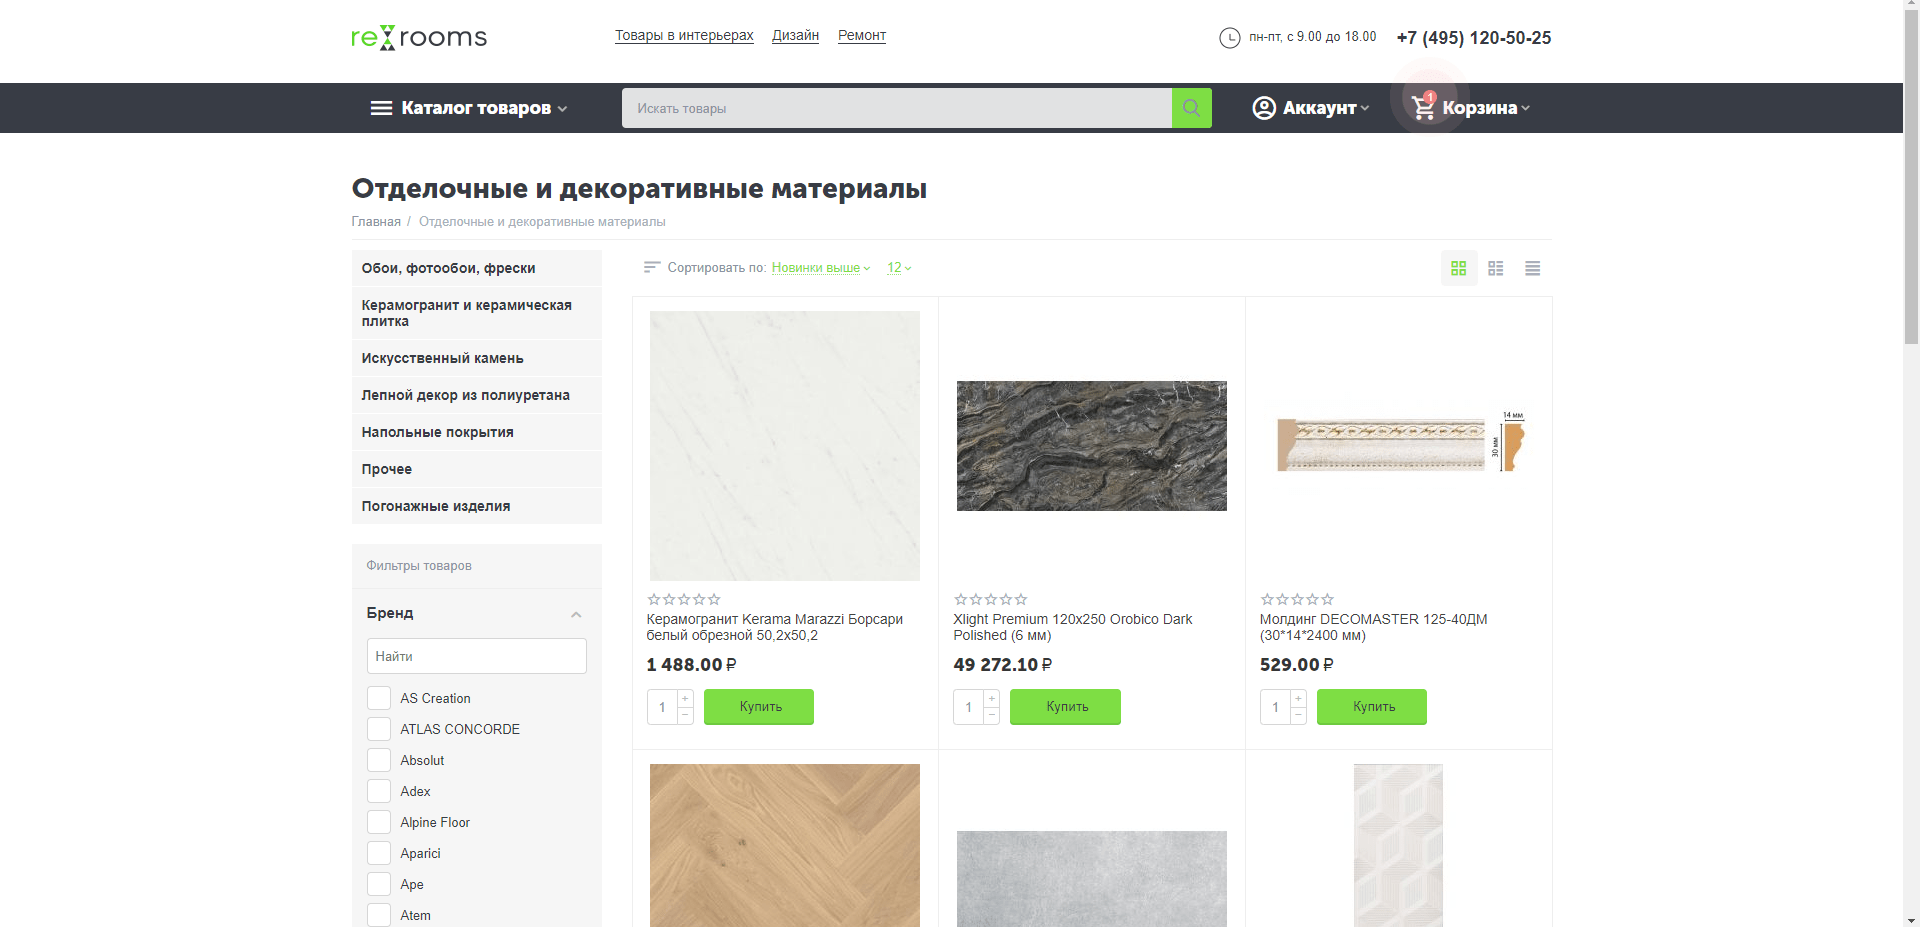Switch to medium list view icon
The image size is (1920, 927).
1496,268
